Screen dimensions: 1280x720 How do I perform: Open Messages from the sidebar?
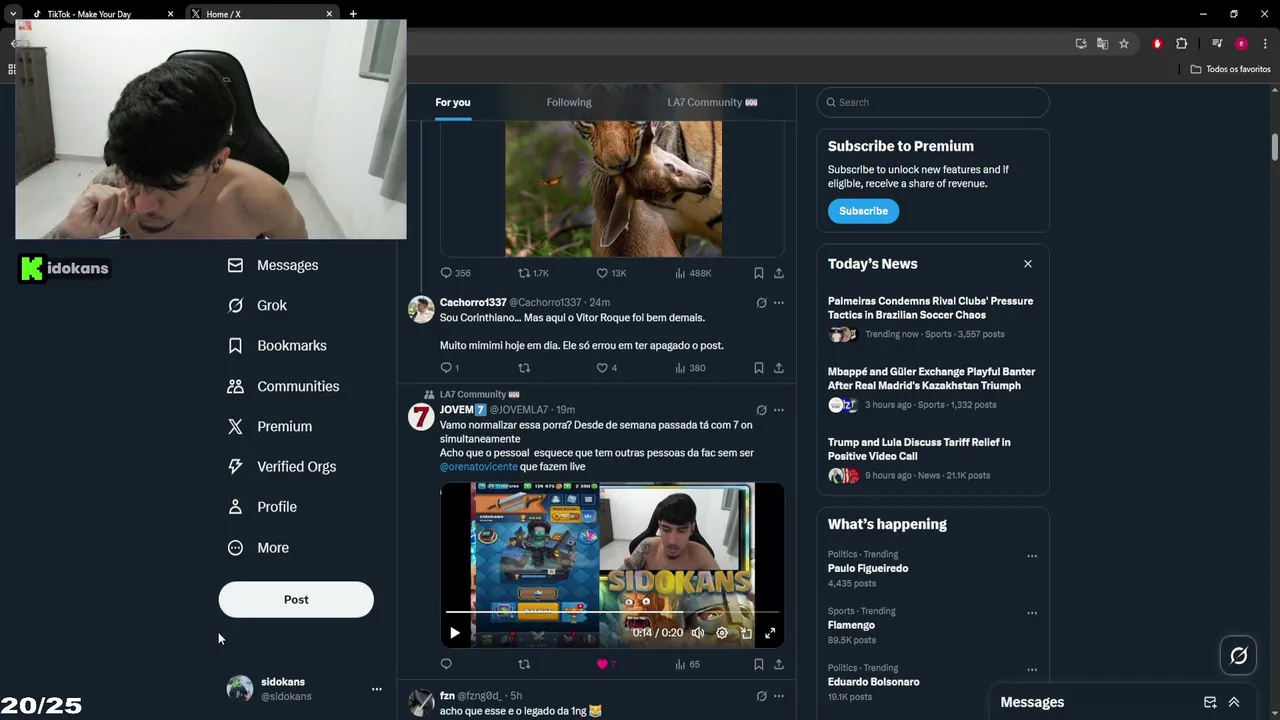coord(273,265)
